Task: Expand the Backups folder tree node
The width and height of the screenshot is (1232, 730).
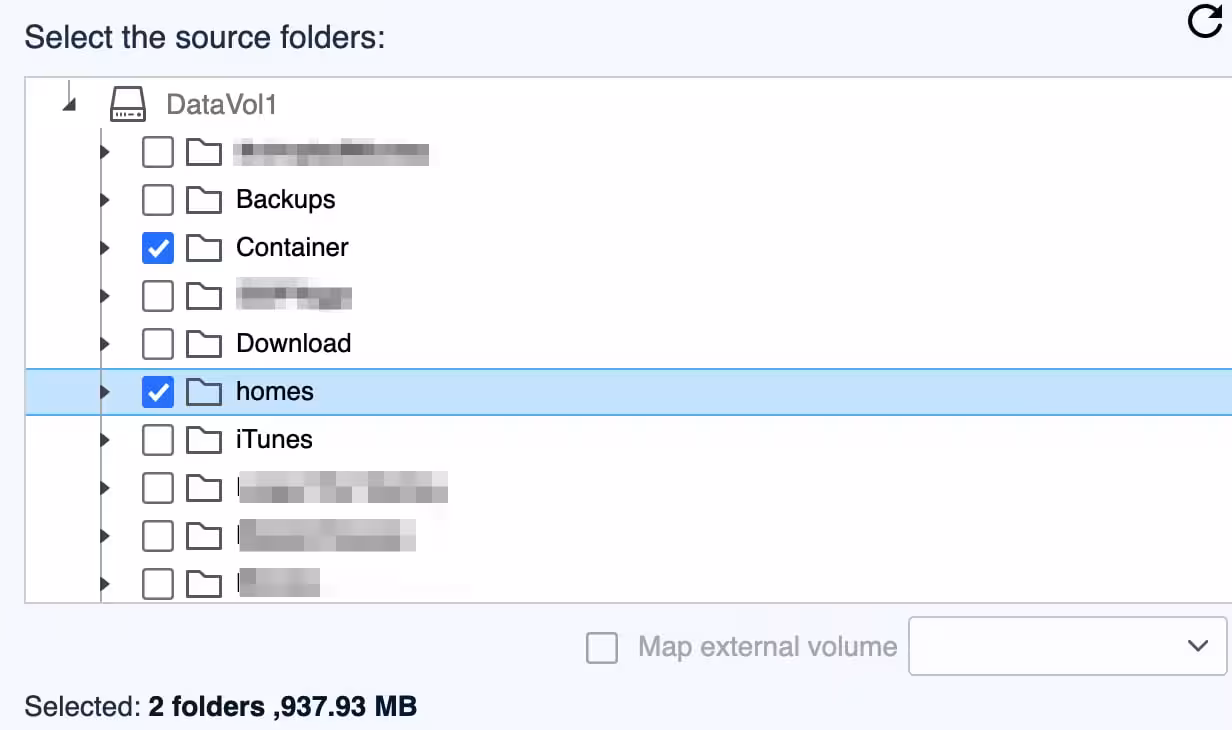Action: 105,200
